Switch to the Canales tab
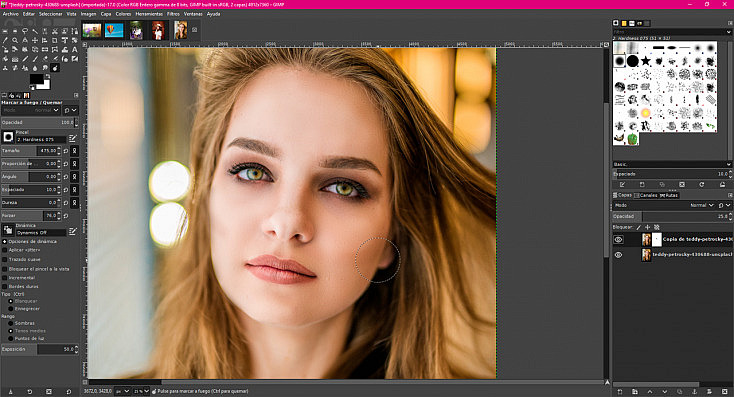Screen dimensions: 734x397 (x=646, y=195)
